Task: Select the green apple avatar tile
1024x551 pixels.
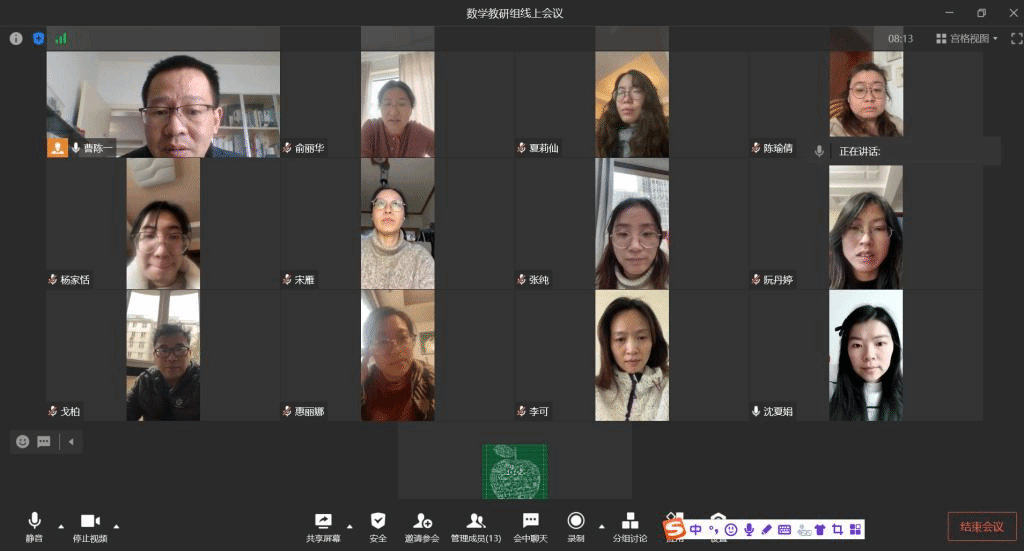Action: 515,471
